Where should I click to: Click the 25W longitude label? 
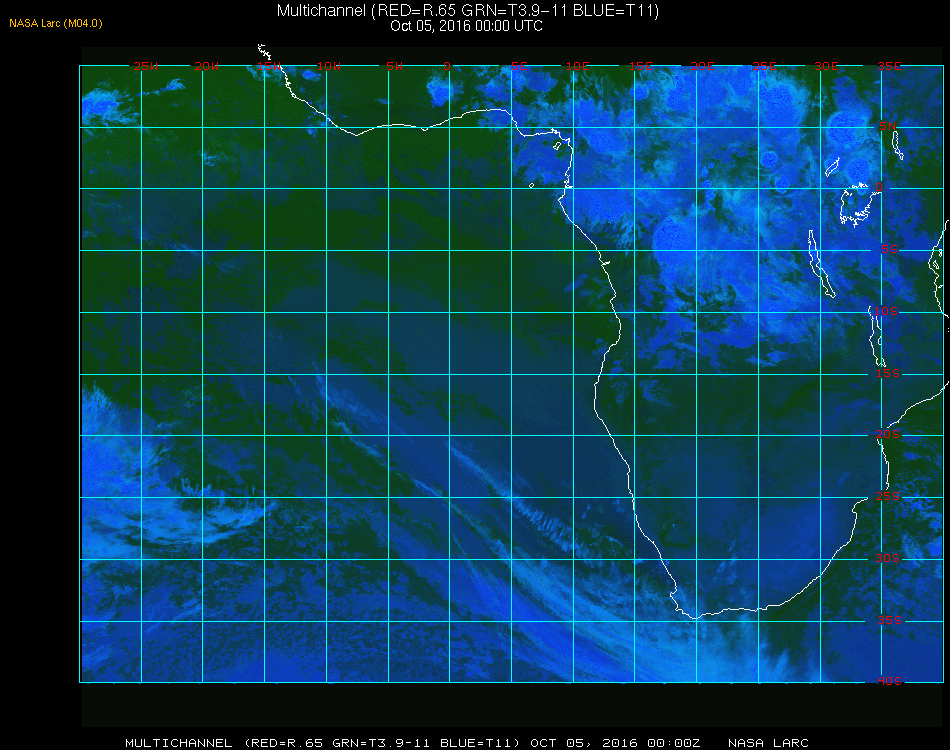(145, 66)
